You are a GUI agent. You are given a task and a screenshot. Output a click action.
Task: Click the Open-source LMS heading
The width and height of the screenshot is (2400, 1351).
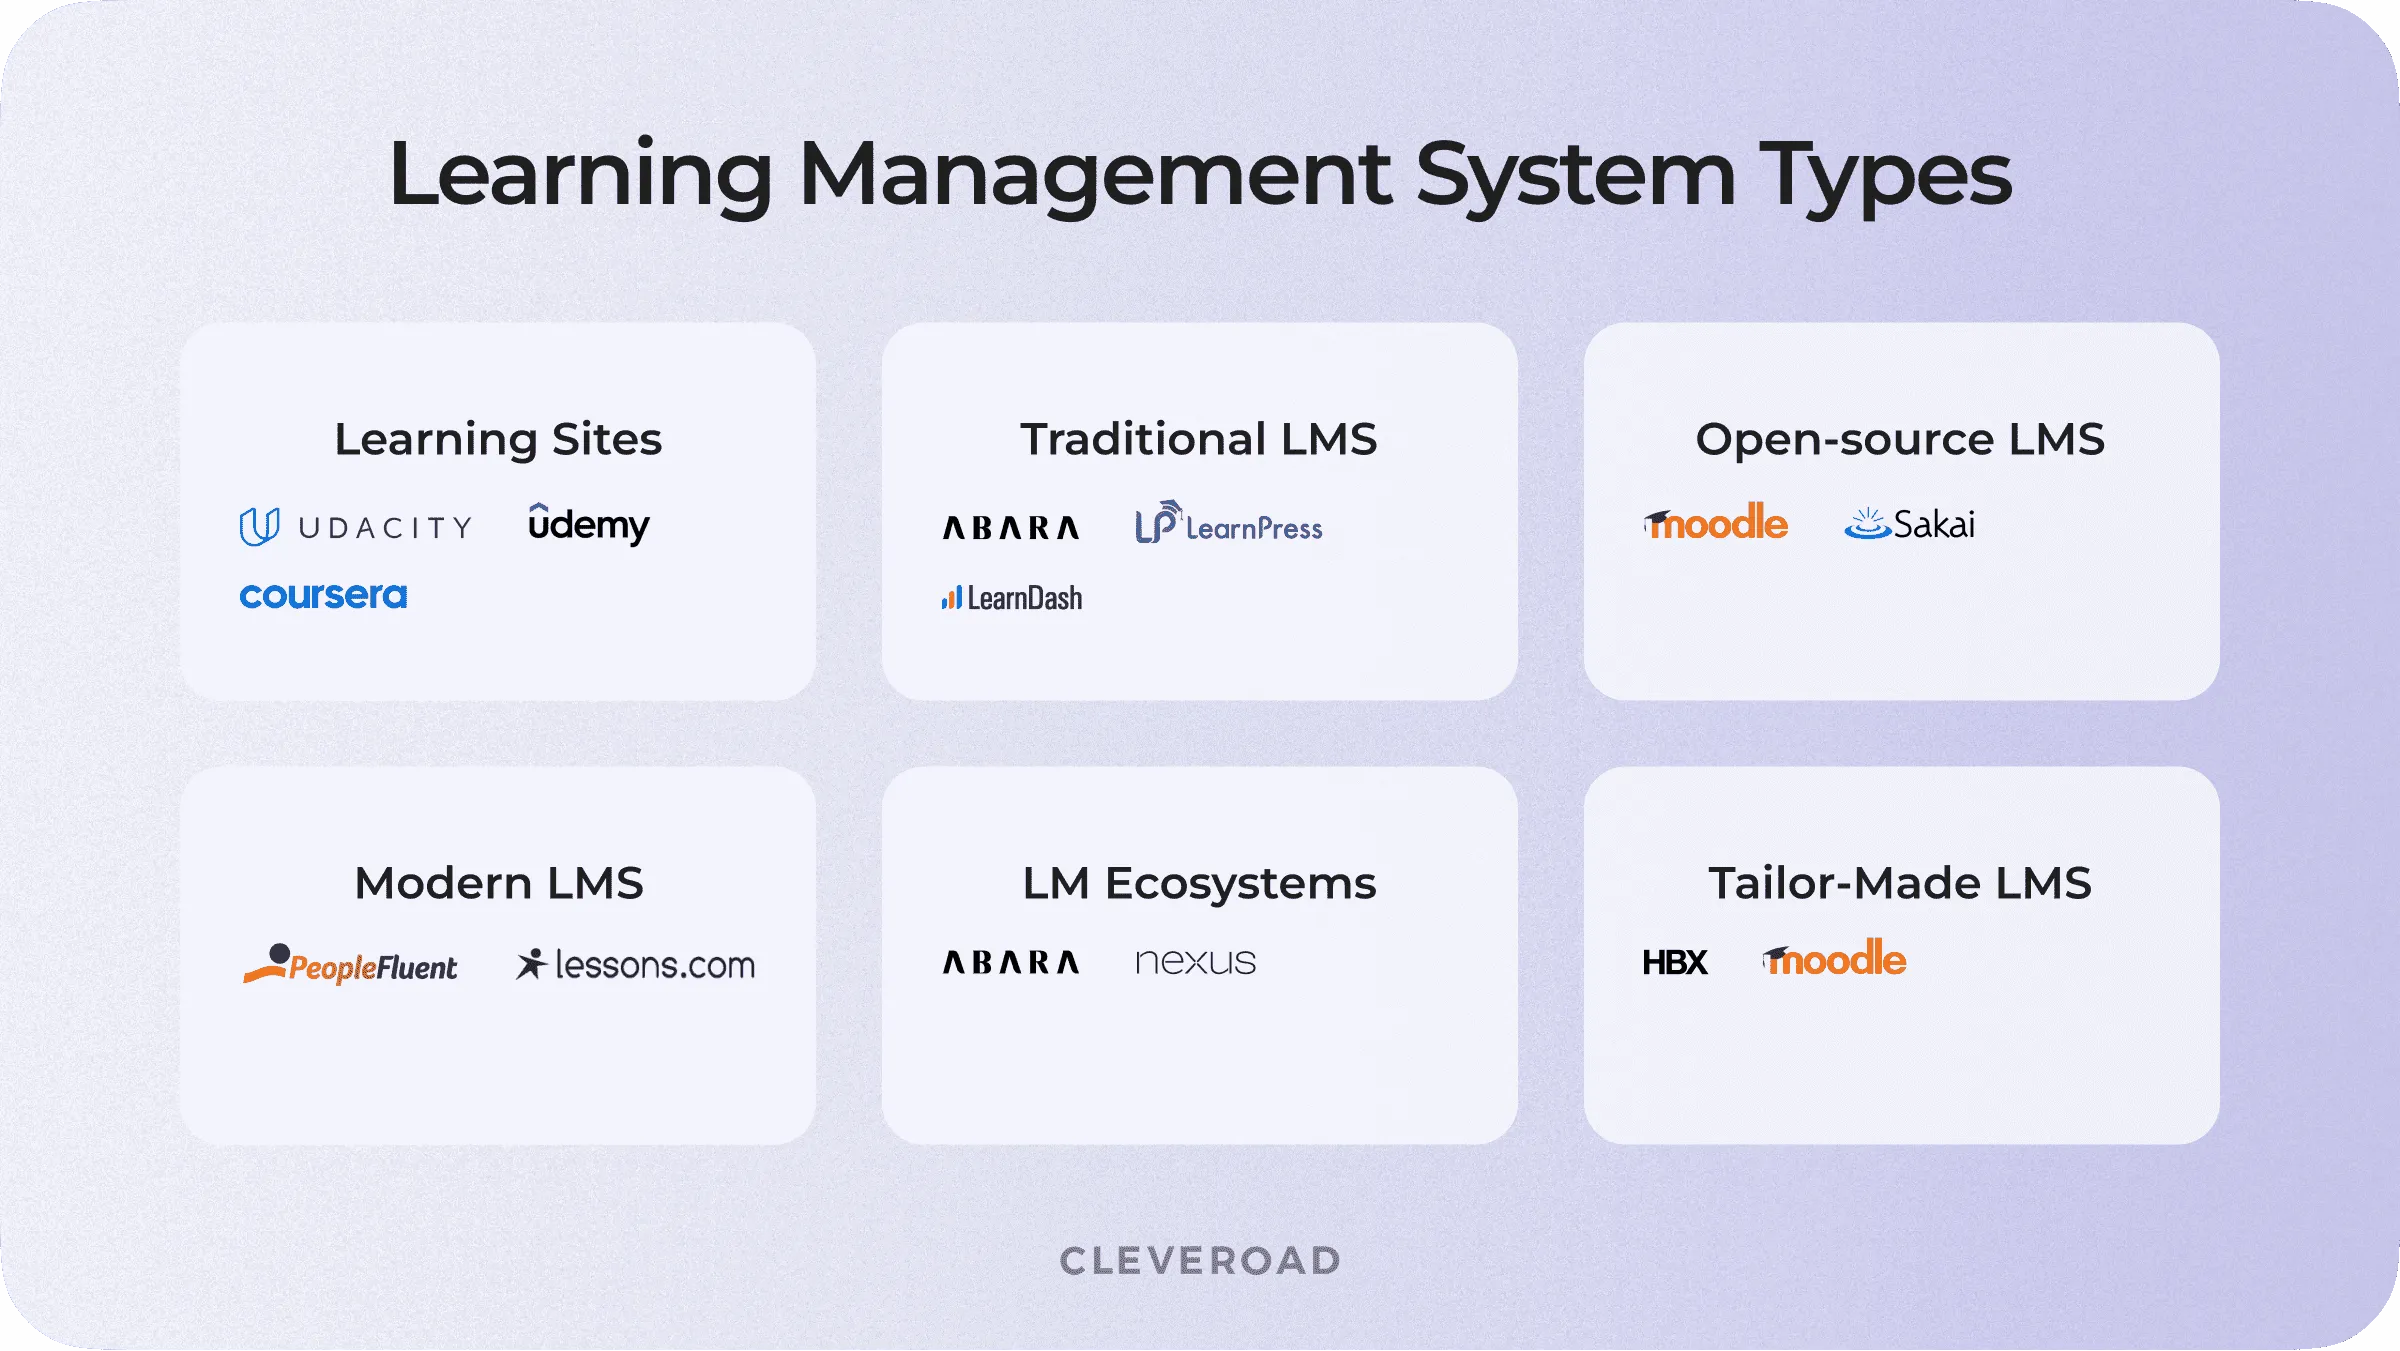pos(1900,438)
